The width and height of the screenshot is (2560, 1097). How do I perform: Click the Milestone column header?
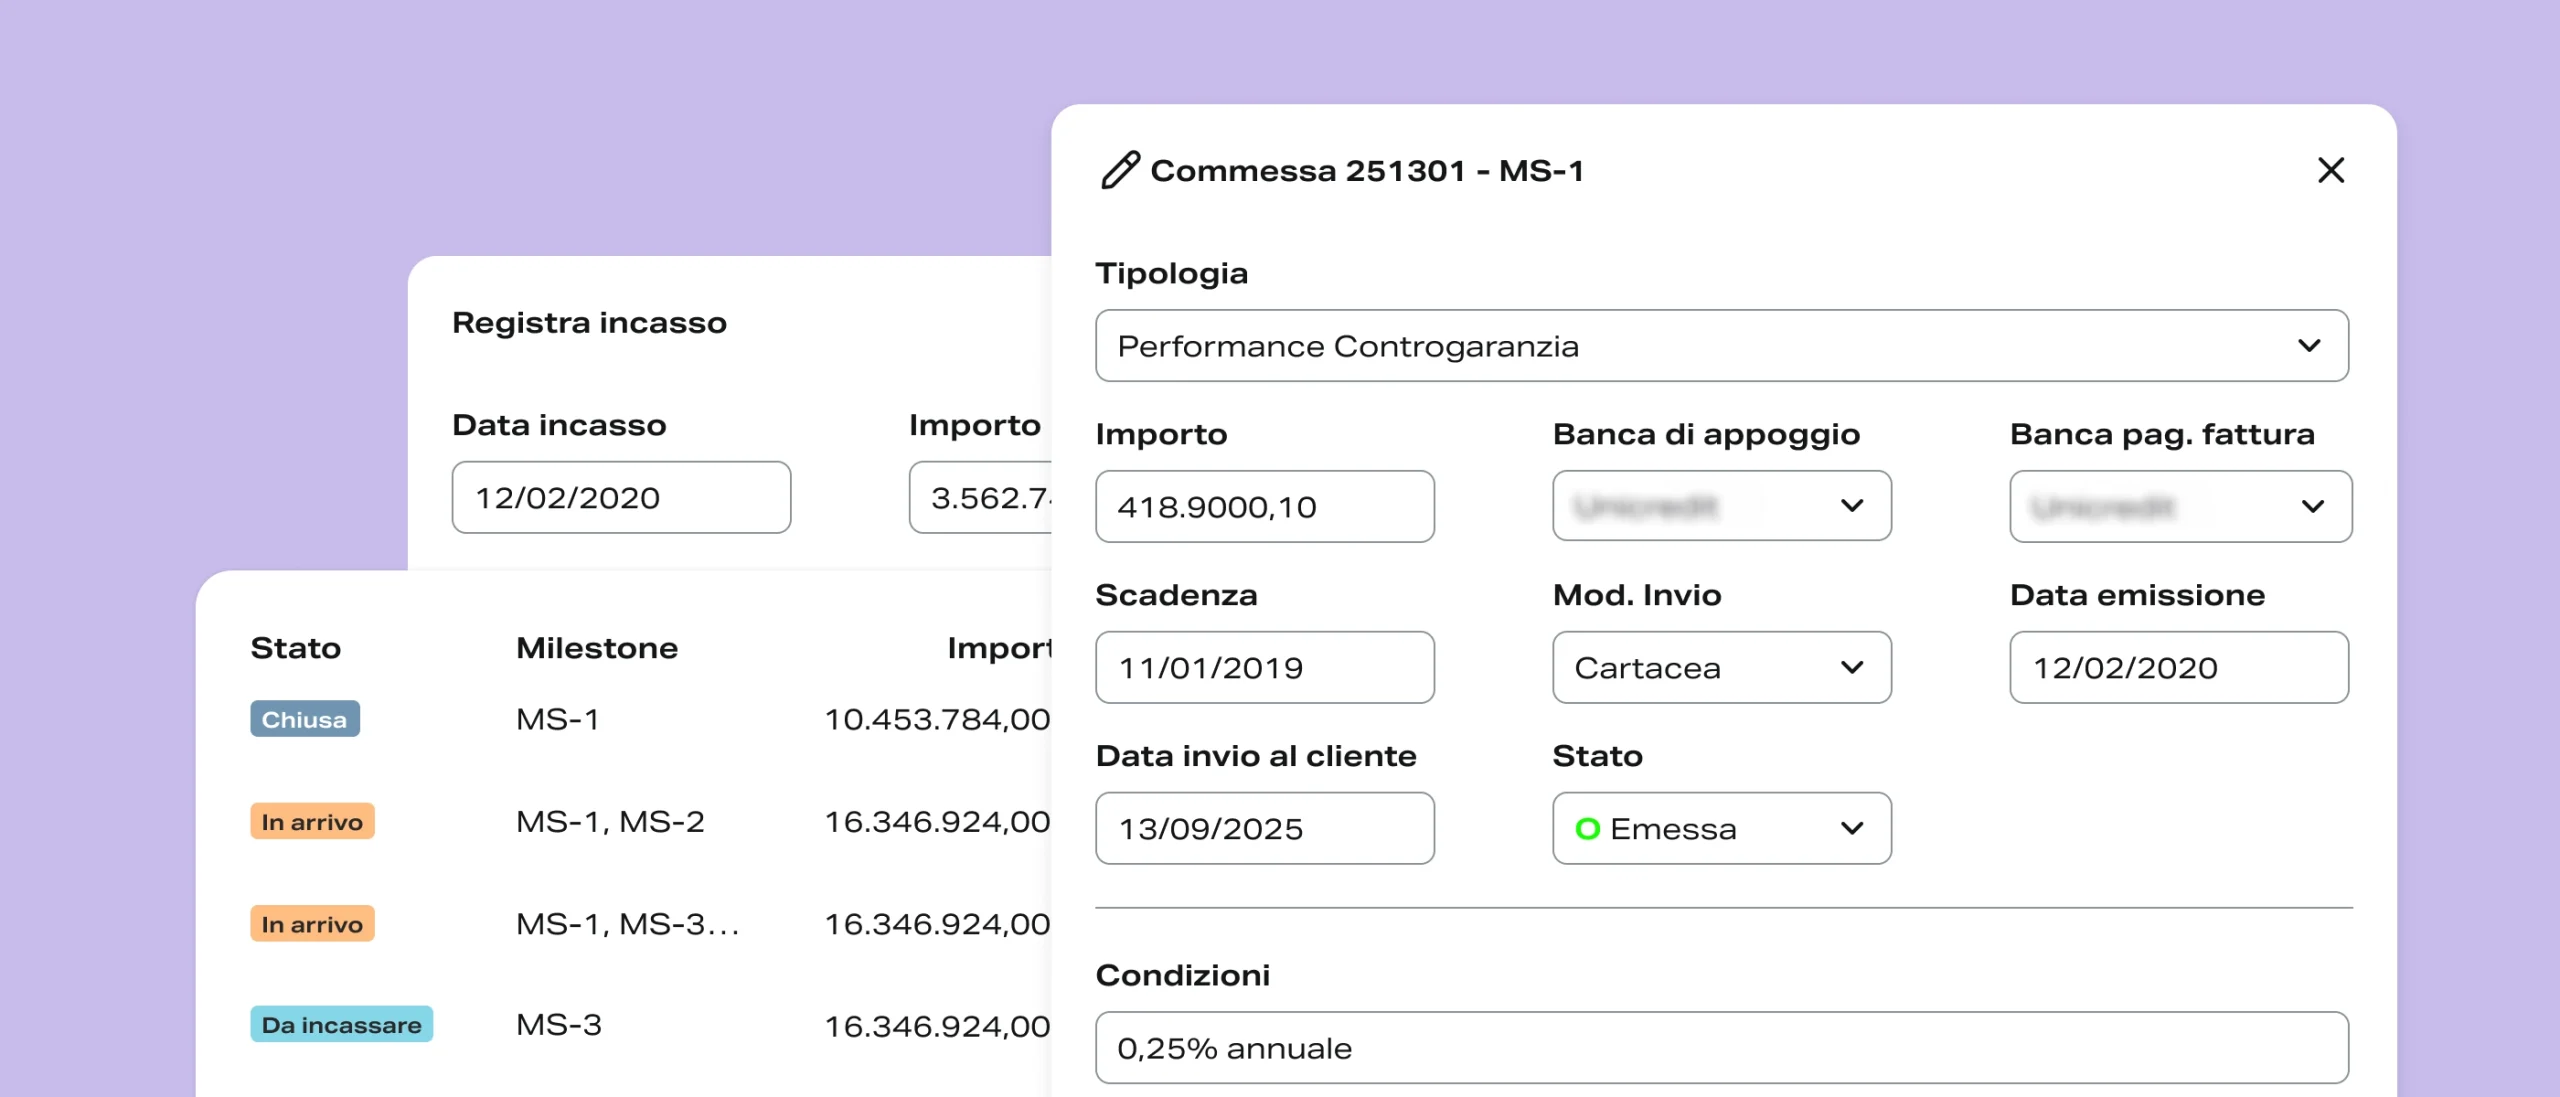tap(597, 648)
